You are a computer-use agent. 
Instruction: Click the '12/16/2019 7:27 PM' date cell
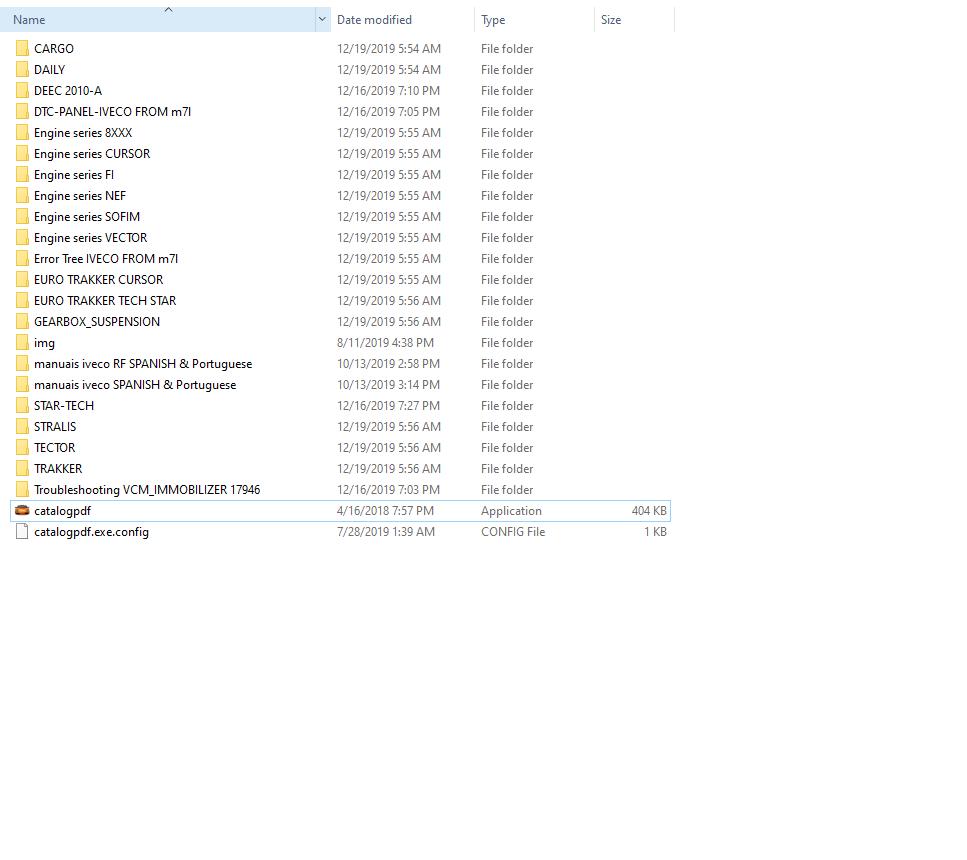pyautogui.click(x=389, y=405)
